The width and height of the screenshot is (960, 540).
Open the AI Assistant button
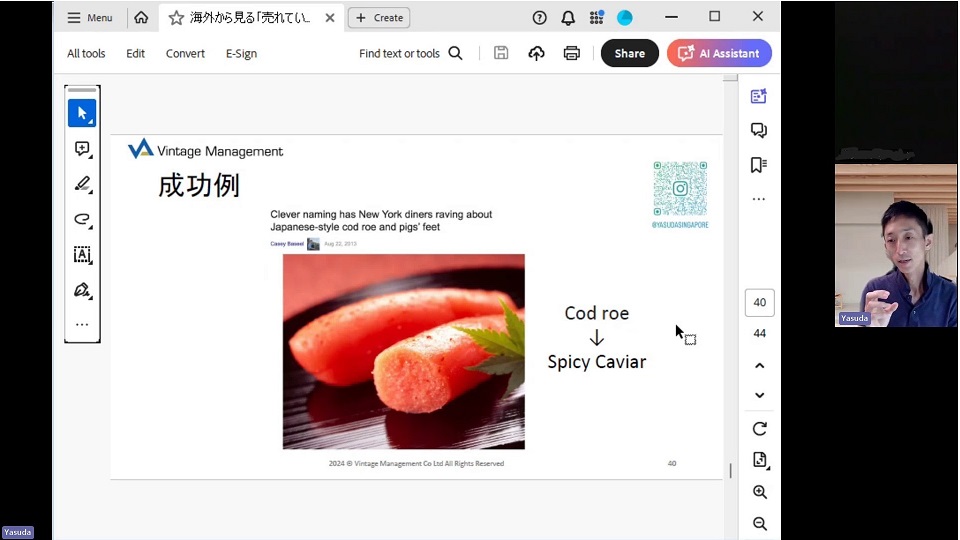click(x=719, y=53)
